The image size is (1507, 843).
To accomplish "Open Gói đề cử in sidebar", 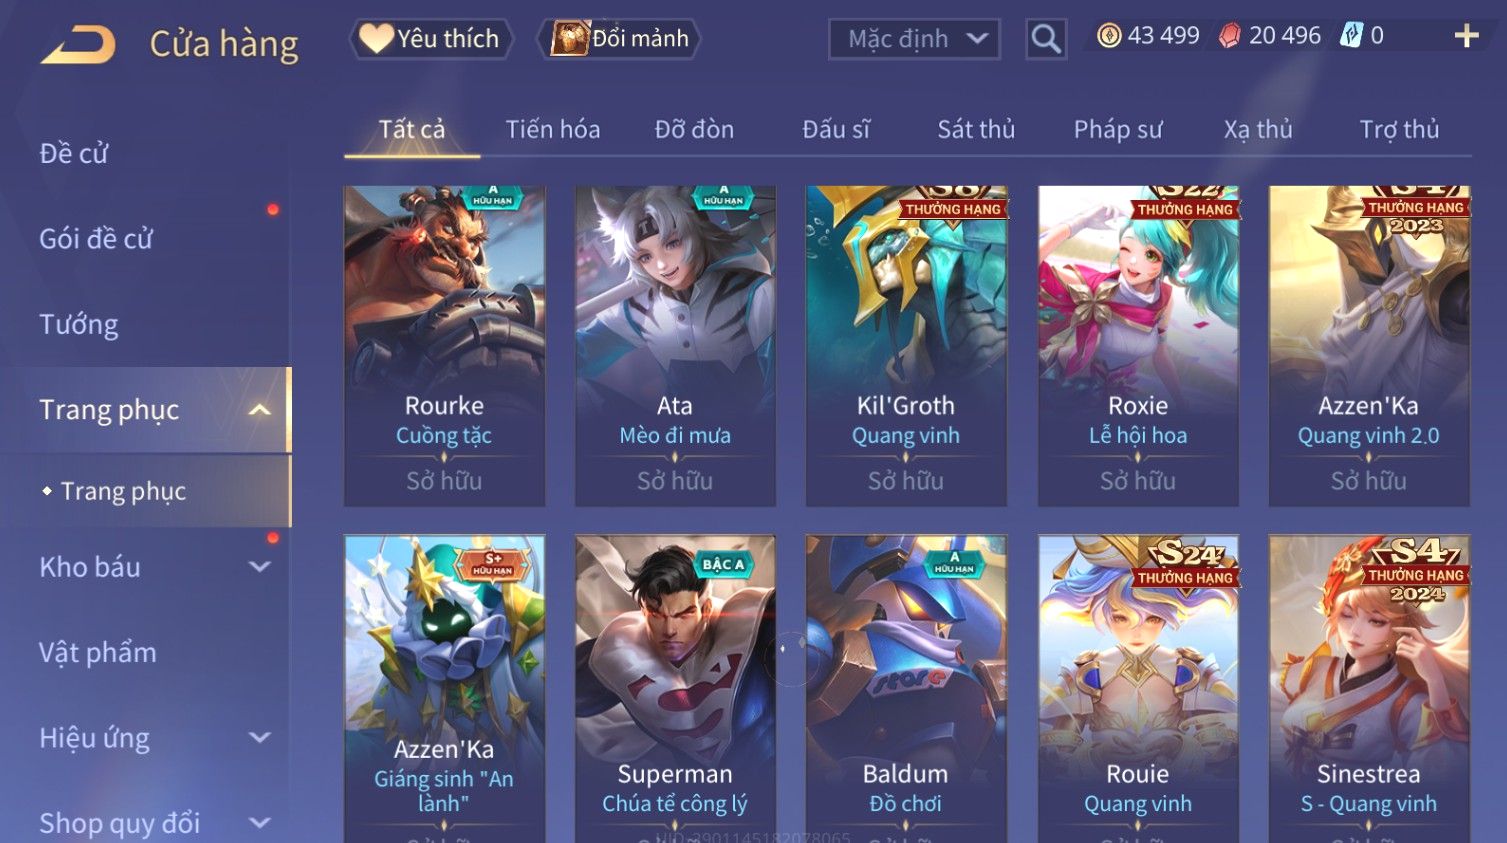I will pyautogui.click(x=96, y=239).
